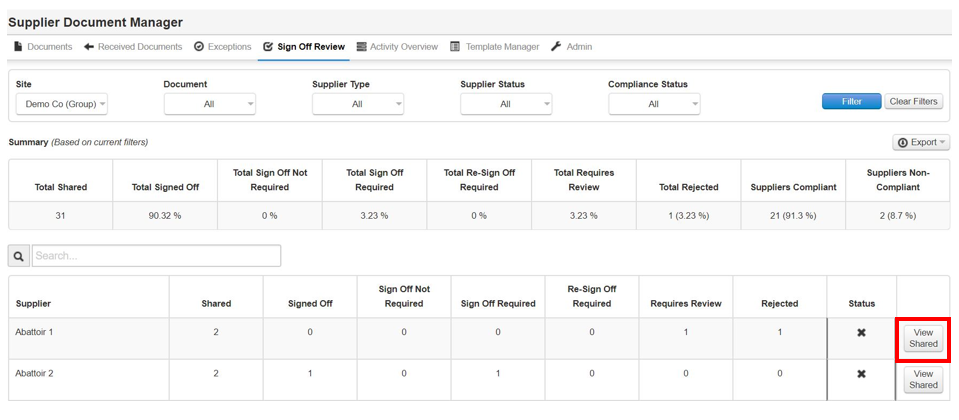Click Suppliers Non-Compliant value 2 (8.7 %)
This screenshot has width=959, height=420.
pyautogui.click(x=898, y=216)
